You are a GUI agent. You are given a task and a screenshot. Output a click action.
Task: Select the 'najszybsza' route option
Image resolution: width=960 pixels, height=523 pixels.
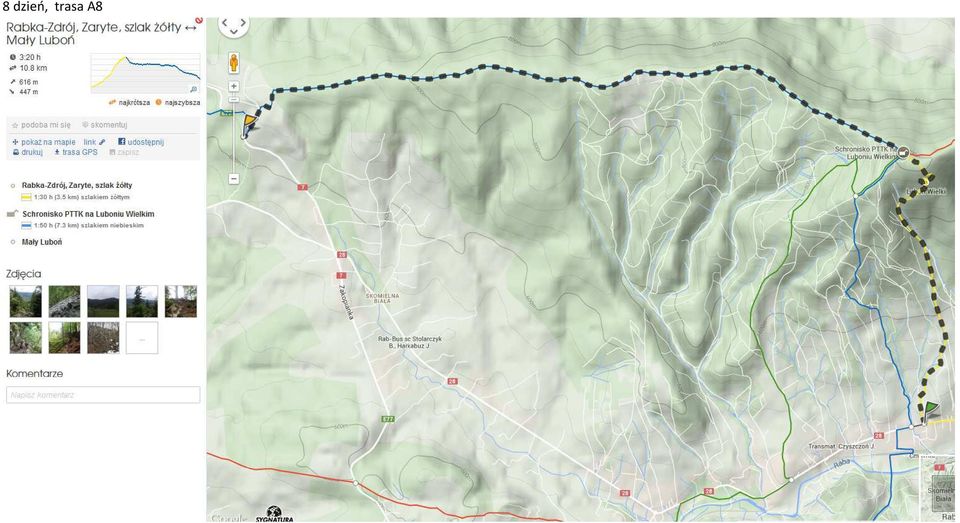(x=178, y=102)
